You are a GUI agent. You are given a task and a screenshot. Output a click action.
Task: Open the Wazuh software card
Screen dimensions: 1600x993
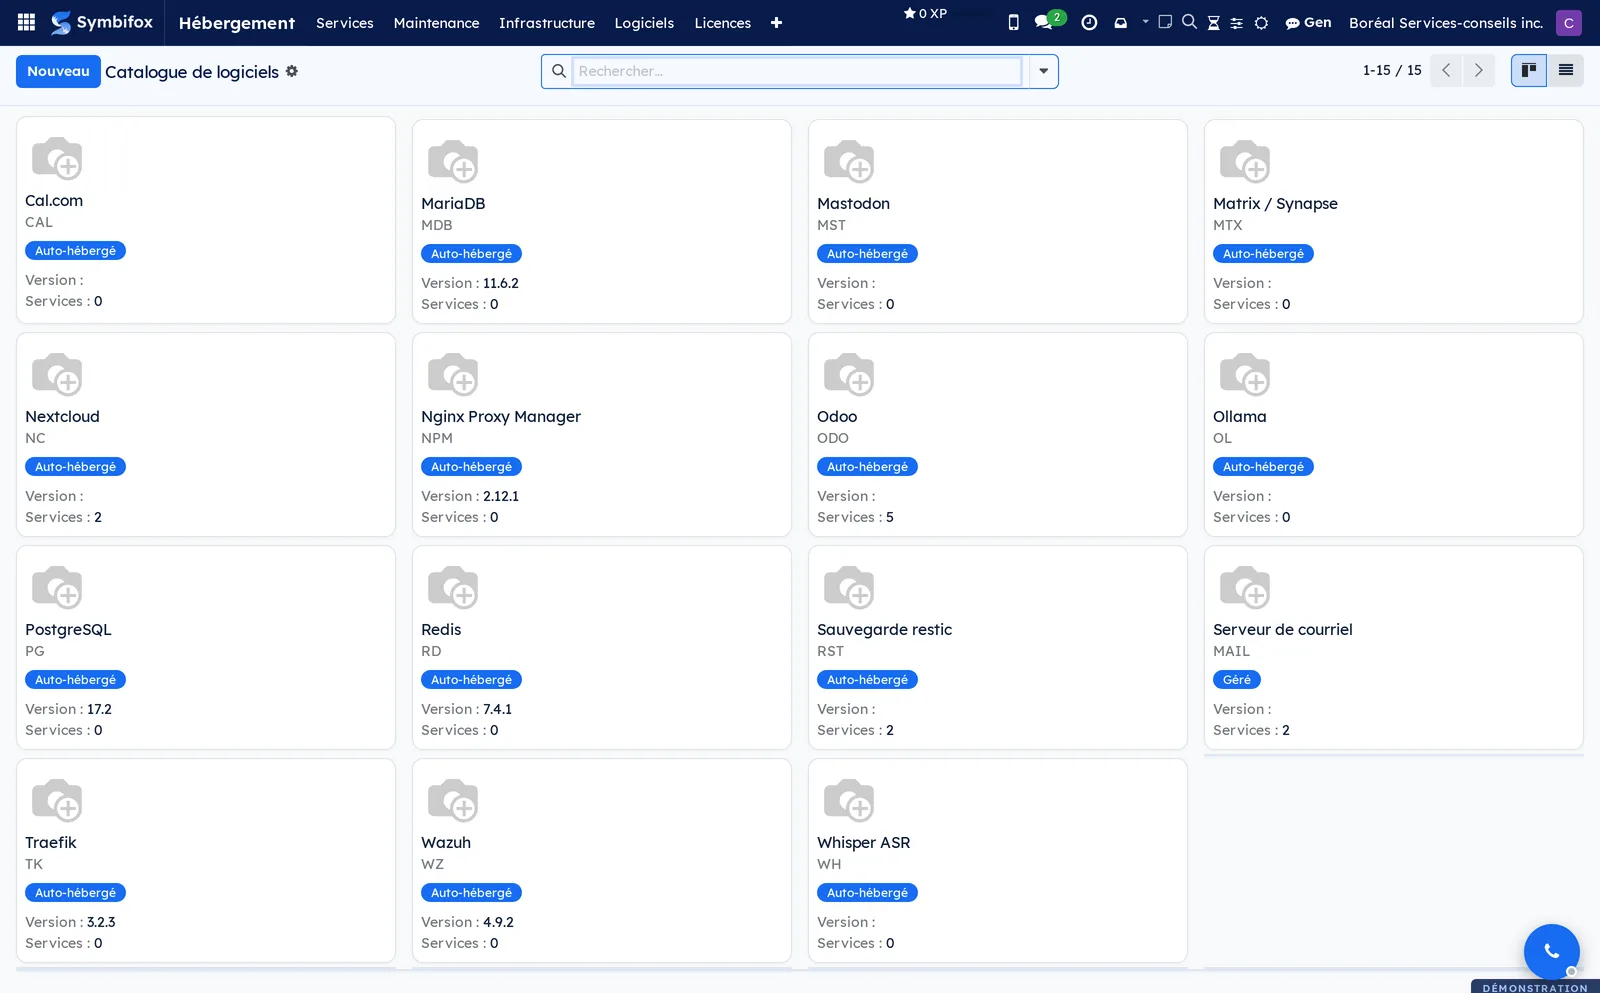tap(602, 861)
